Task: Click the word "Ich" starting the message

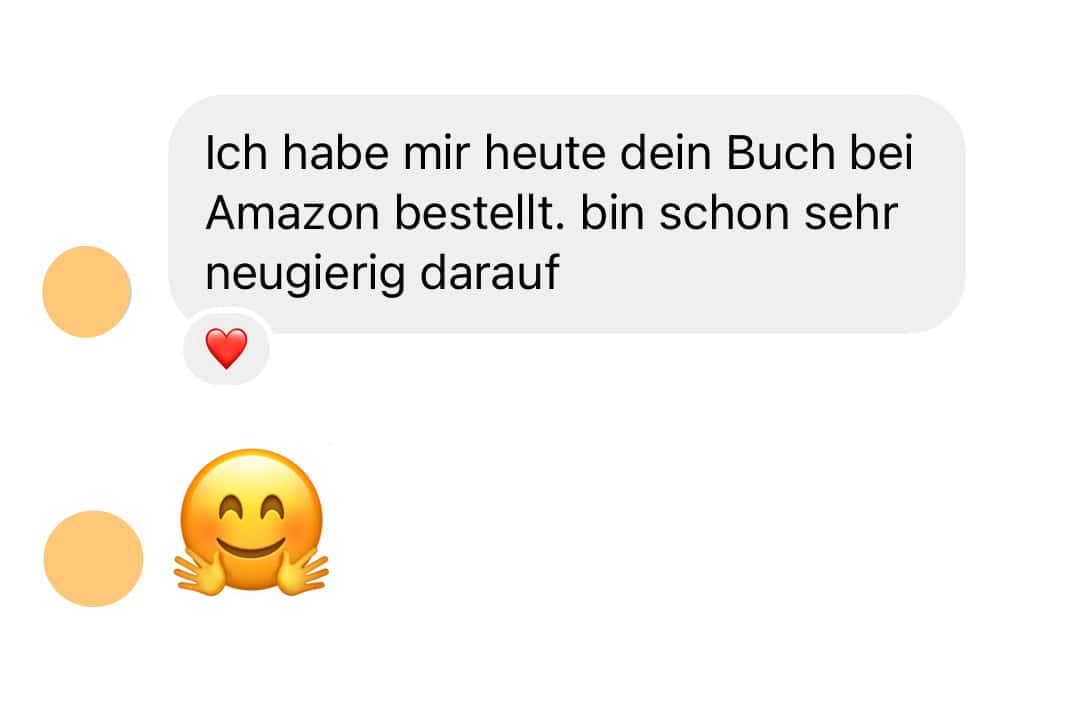Action: click(236, 153)
